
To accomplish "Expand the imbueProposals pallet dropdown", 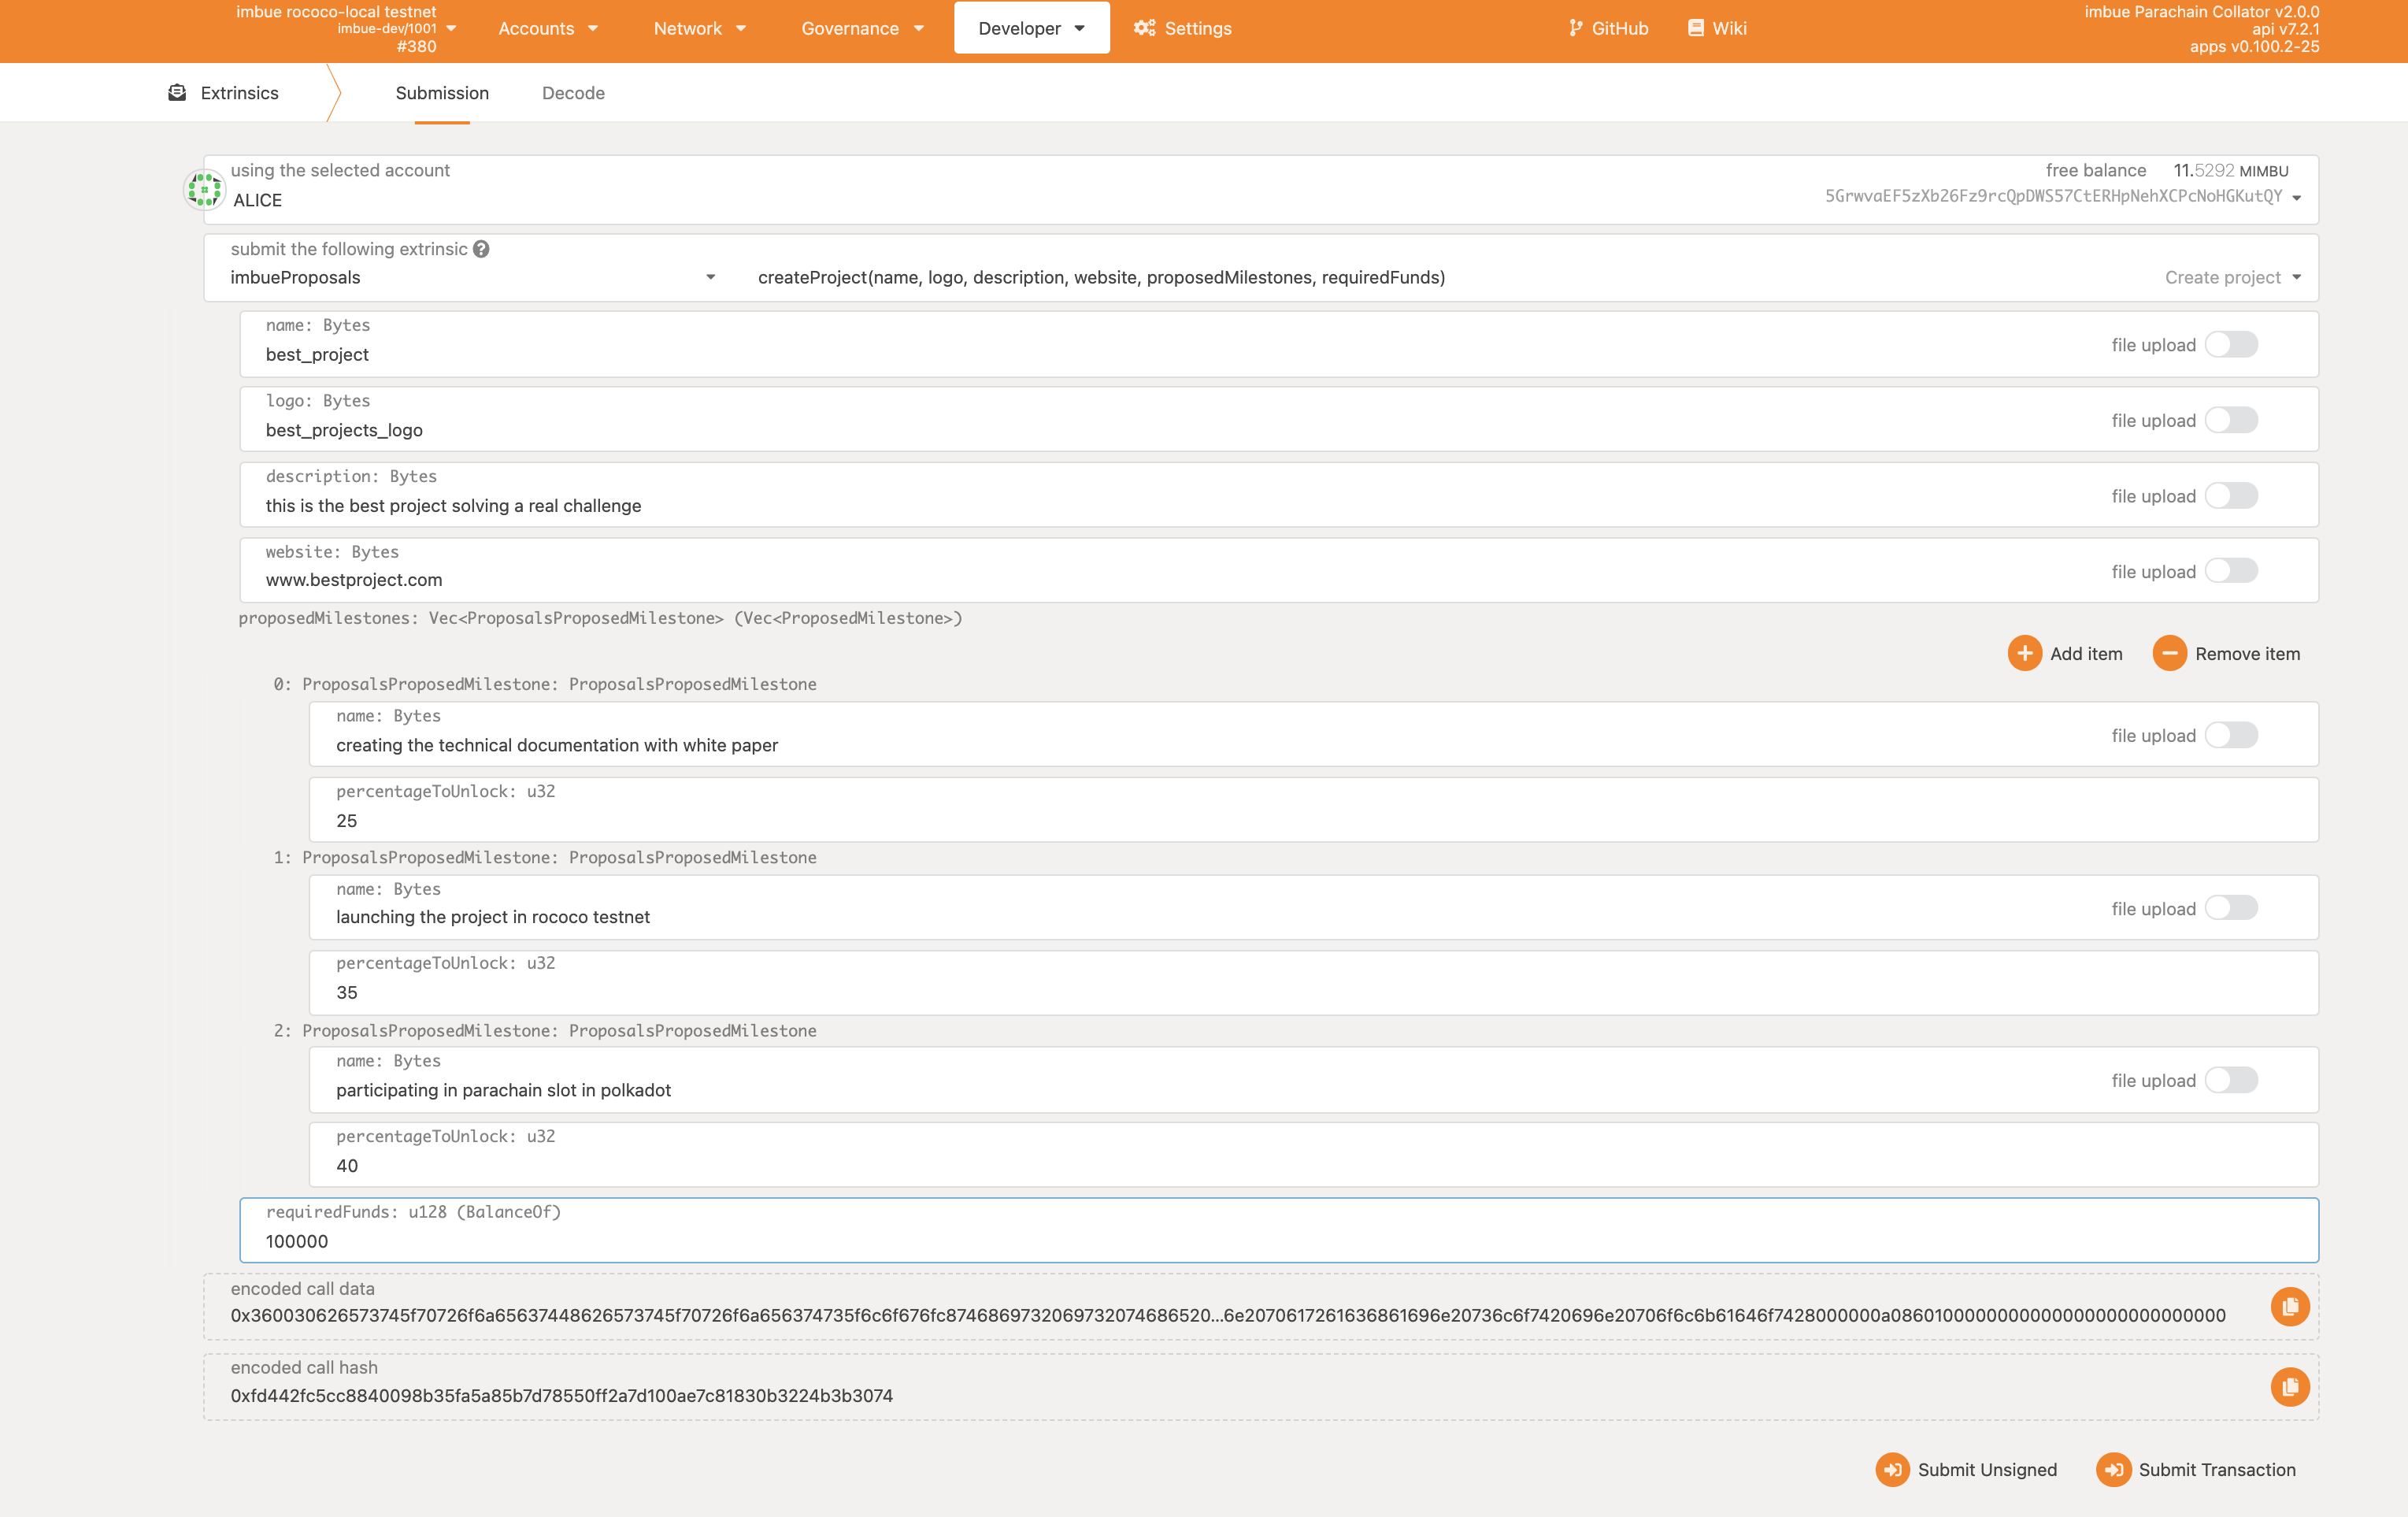I will [710, 277].
